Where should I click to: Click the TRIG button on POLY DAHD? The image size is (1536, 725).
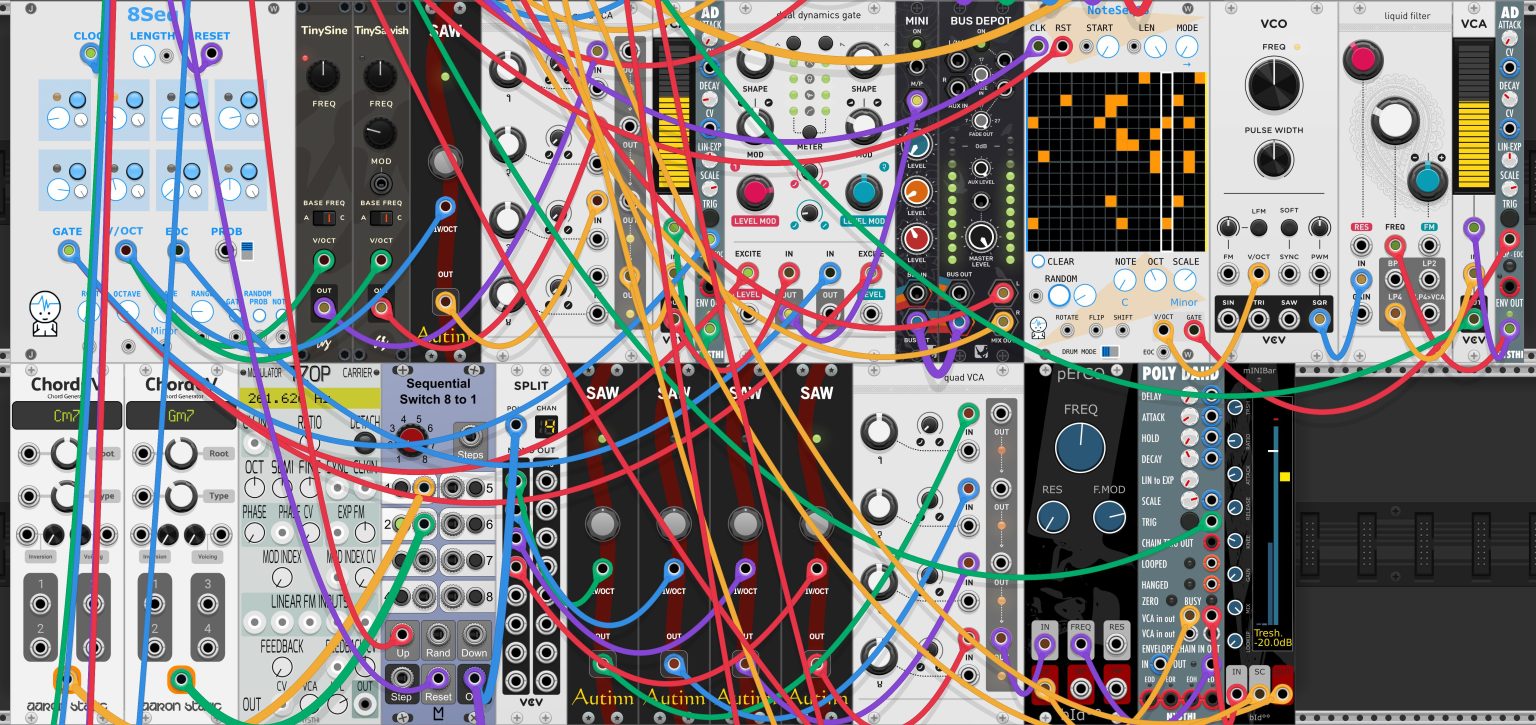pos(1189,521)
